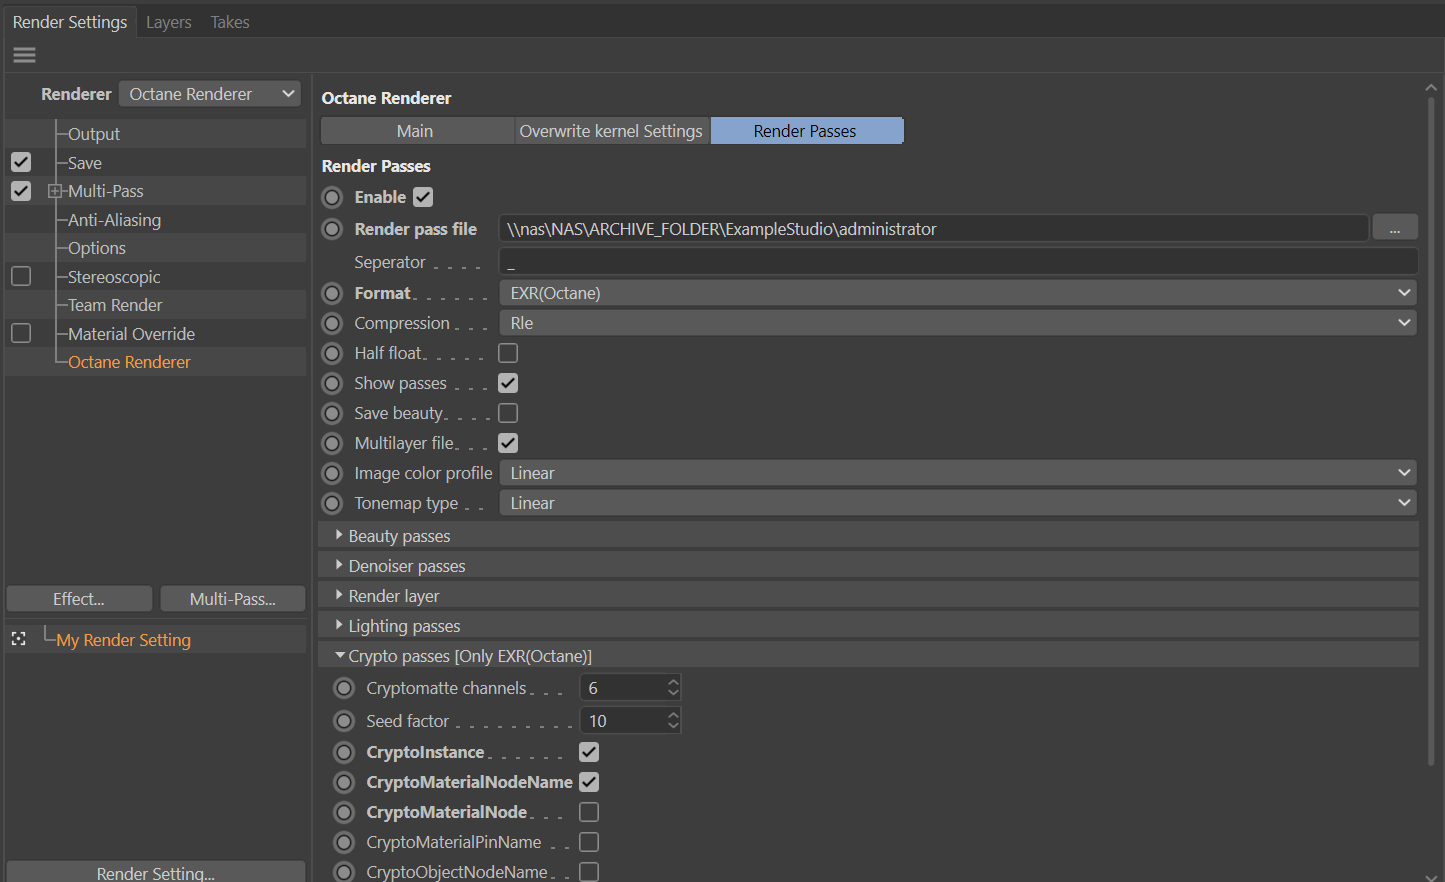The width and height of the screenshot is (1445, 882).
Task: Expand the Denoiser passes section
Action: click(x=339, y=566)
